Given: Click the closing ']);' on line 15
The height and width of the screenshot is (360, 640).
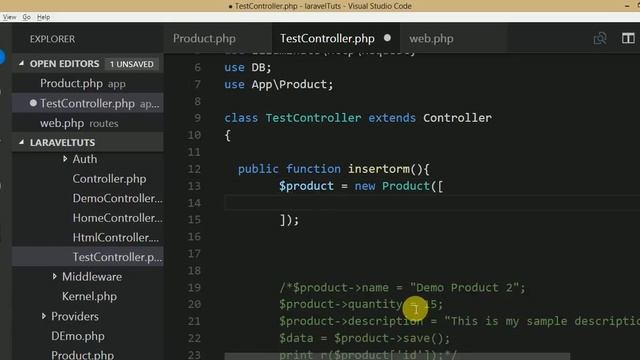Looking at the screenshot, I should point(289,220).
